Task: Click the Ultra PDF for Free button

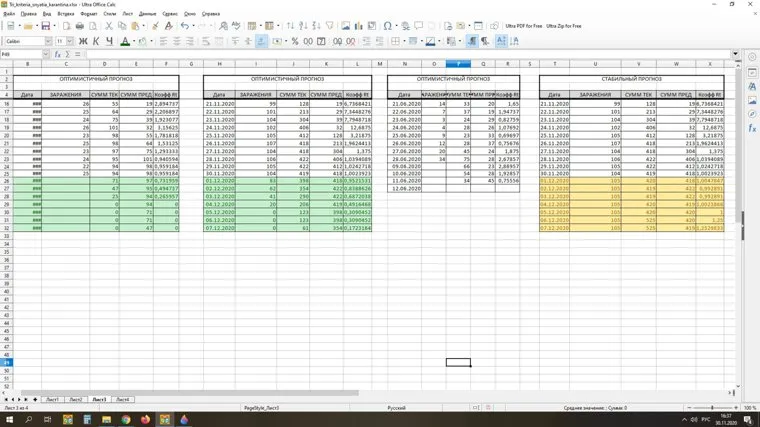Action: [x=525, y=26]
